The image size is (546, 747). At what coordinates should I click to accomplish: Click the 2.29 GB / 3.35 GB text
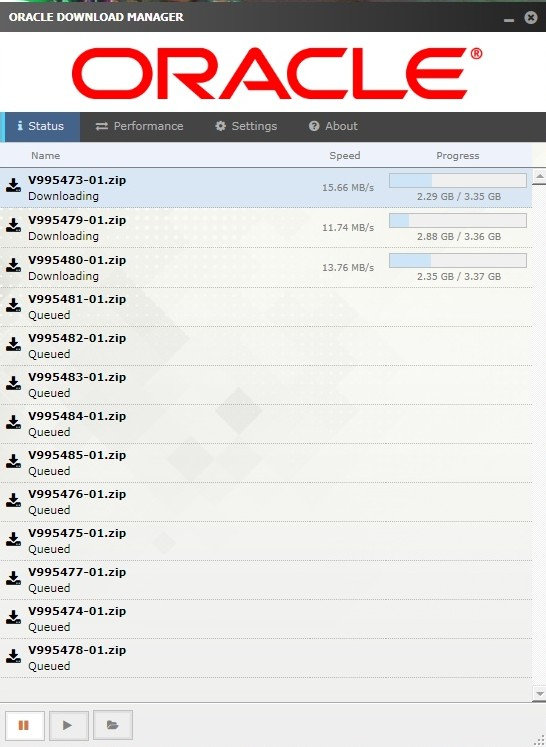click(x=459, y=196)
